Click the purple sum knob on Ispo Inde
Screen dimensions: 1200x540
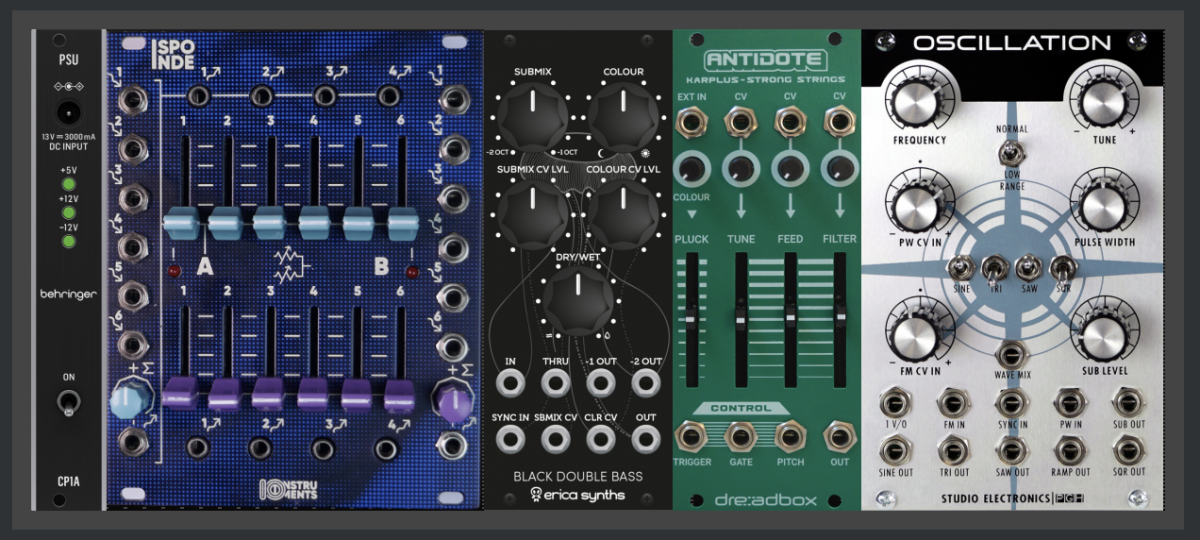(x=453, y=404)
